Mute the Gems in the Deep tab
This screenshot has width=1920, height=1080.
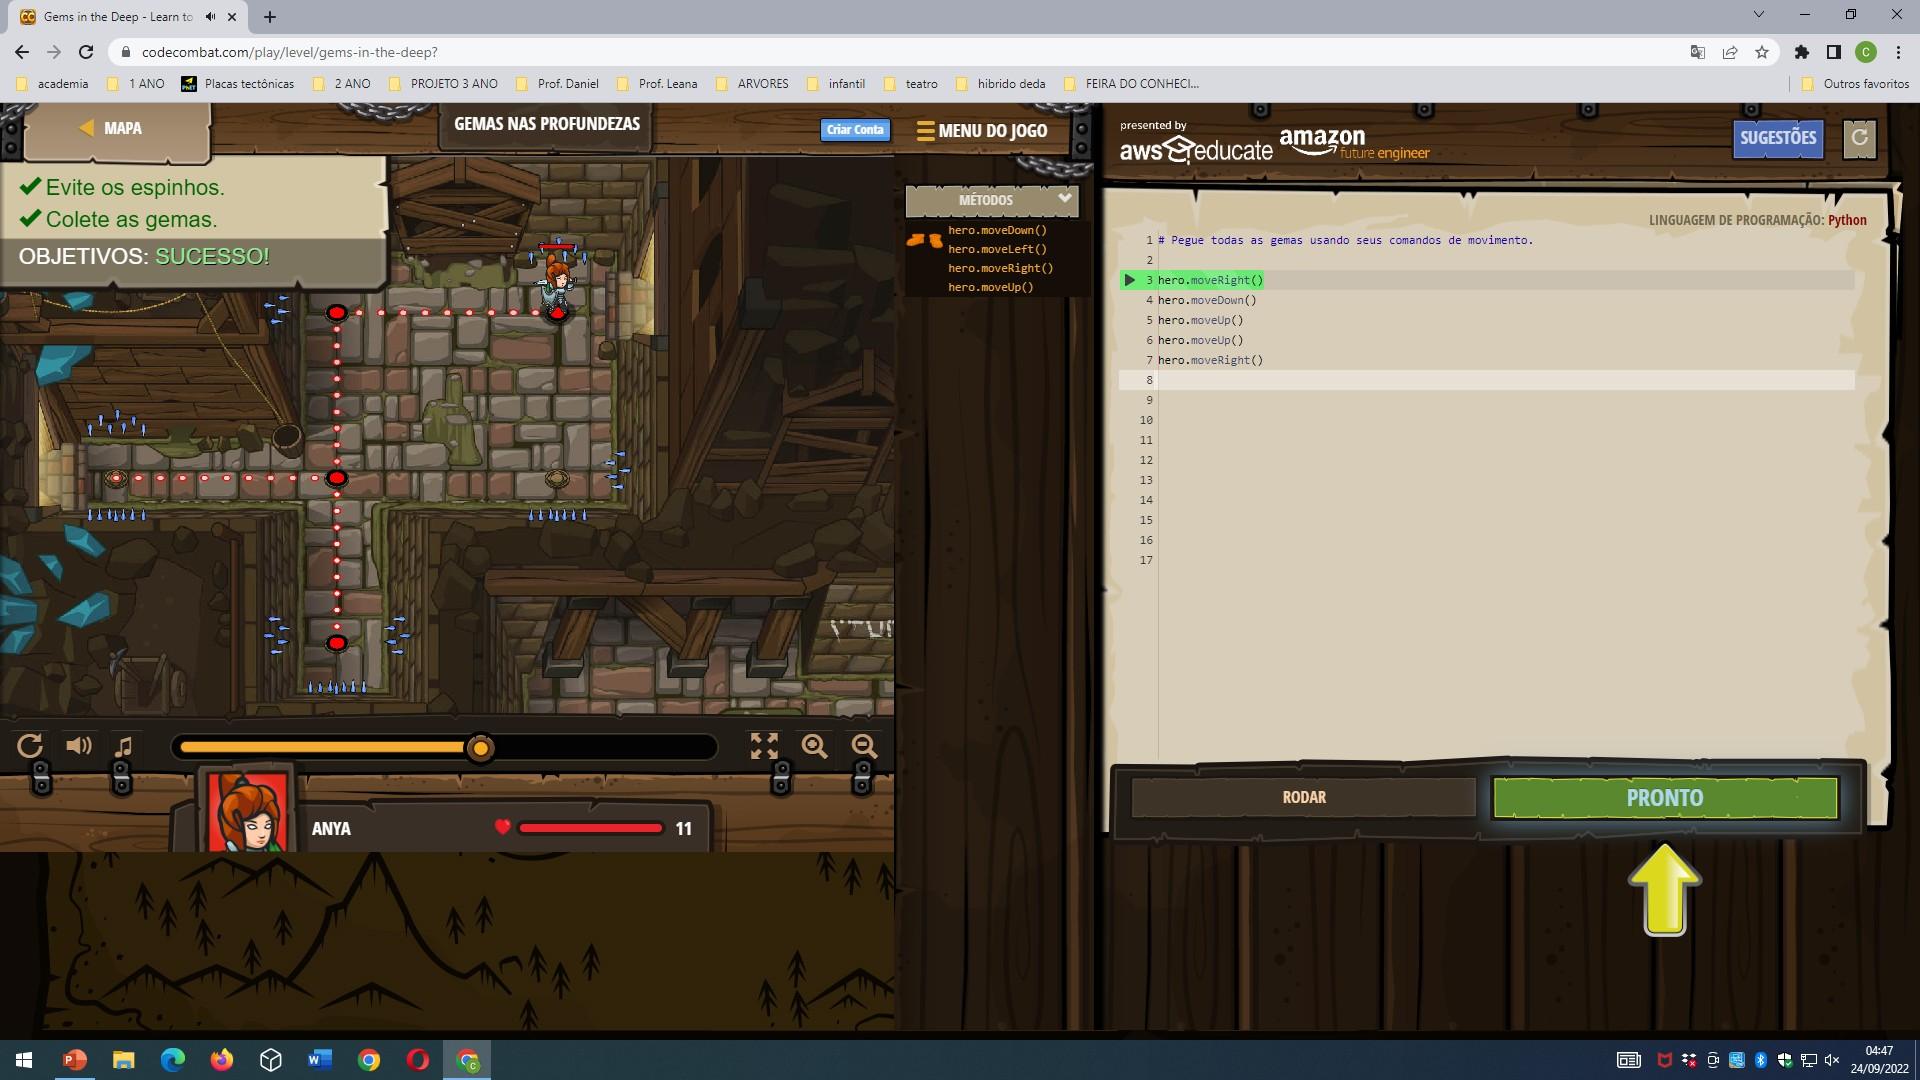pyautogui.click(x=211, y=17)
